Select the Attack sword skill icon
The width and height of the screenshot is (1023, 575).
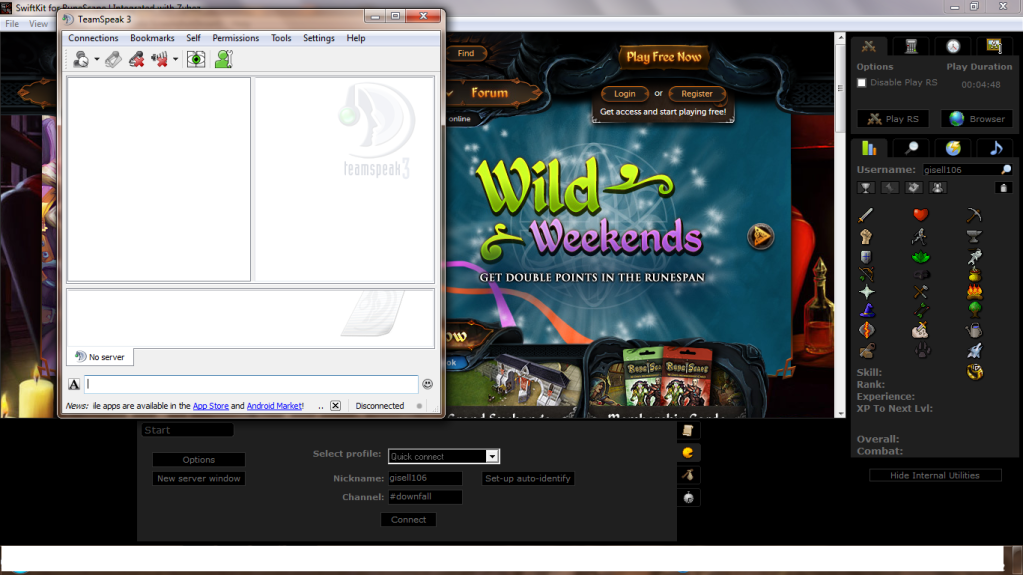point(866,215)
